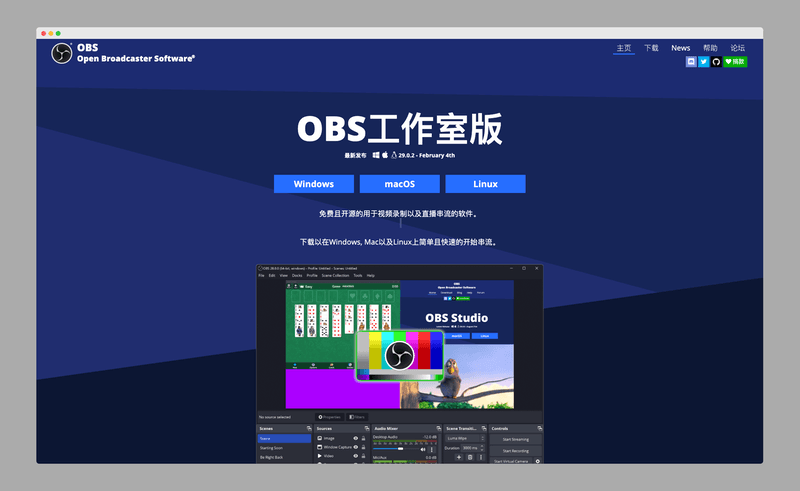The height and width of the screenshot is (491, 800).
Task: Click the red close dot of the browser window
Action: [43, 33]
